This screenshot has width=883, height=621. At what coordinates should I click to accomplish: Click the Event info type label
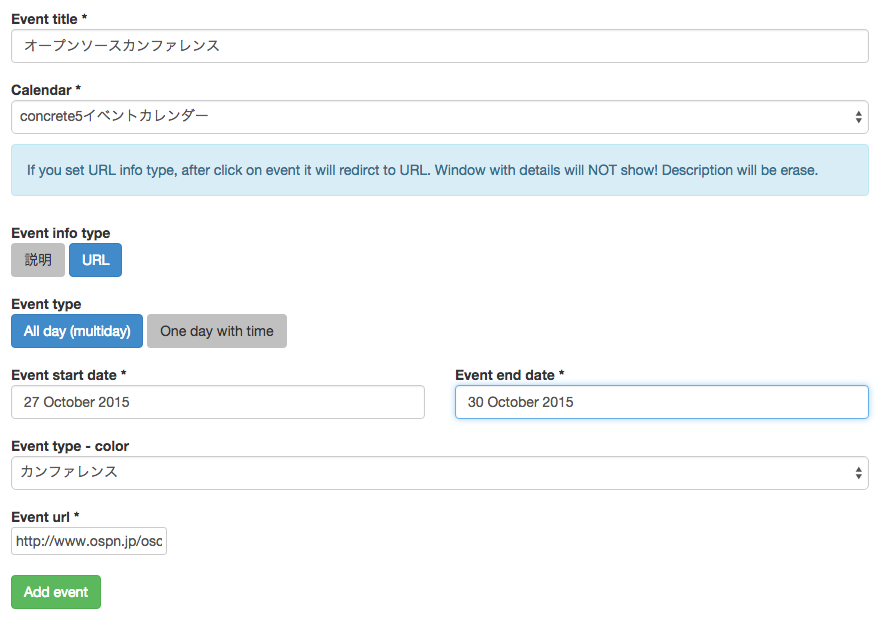click(61, 233)
